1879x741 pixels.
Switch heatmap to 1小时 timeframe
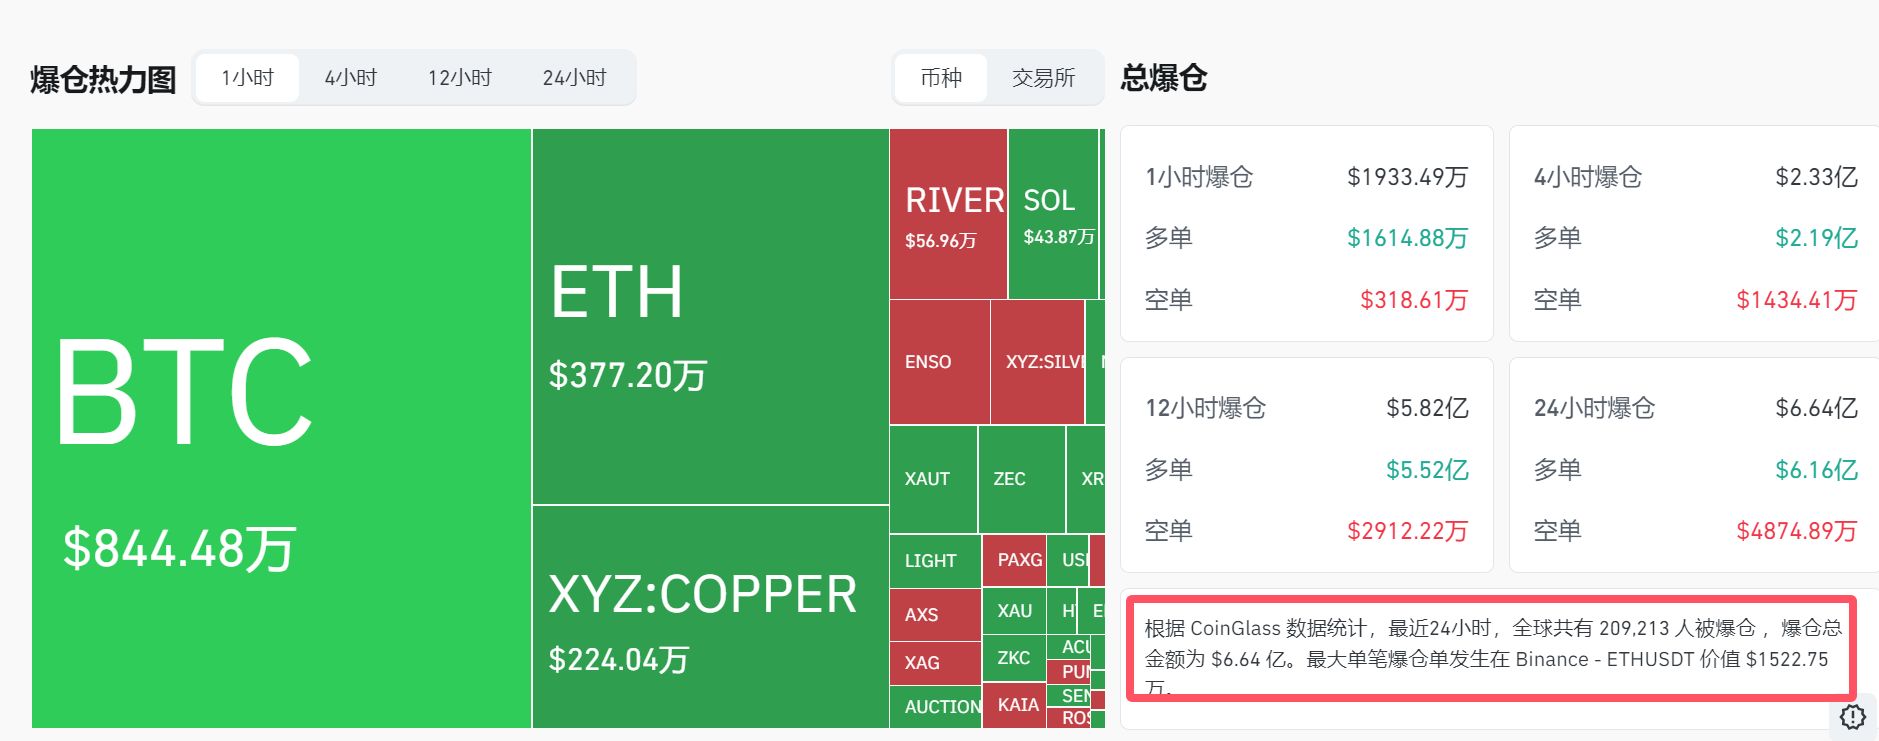[x=247, y=78]
